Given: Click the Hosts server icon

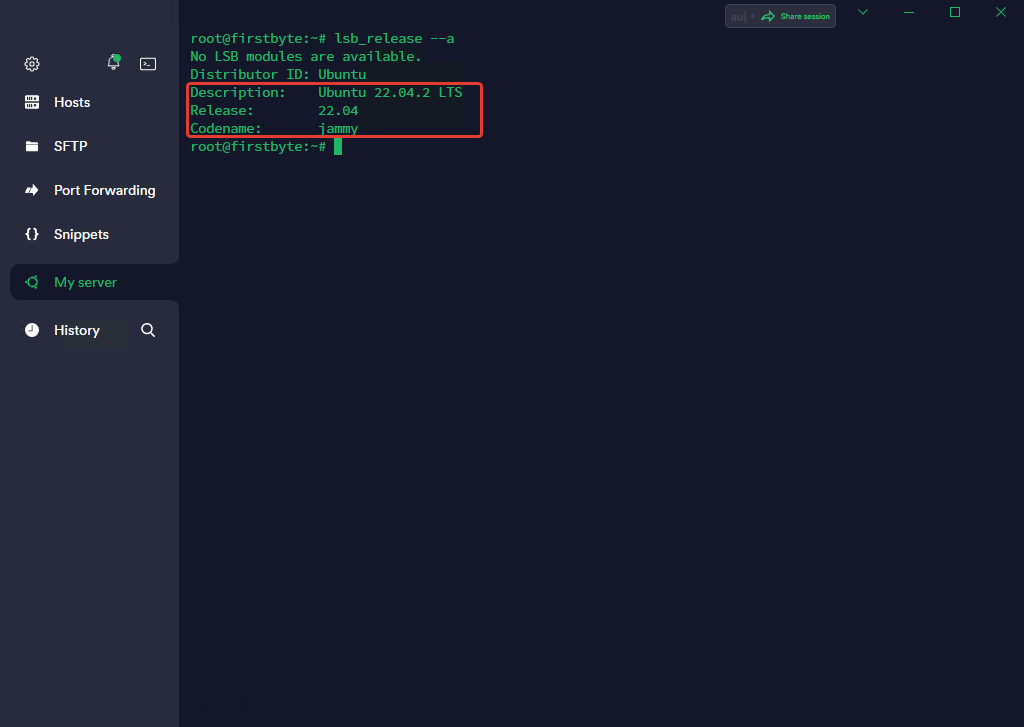Looking at the screenshot, I should 32,102.
